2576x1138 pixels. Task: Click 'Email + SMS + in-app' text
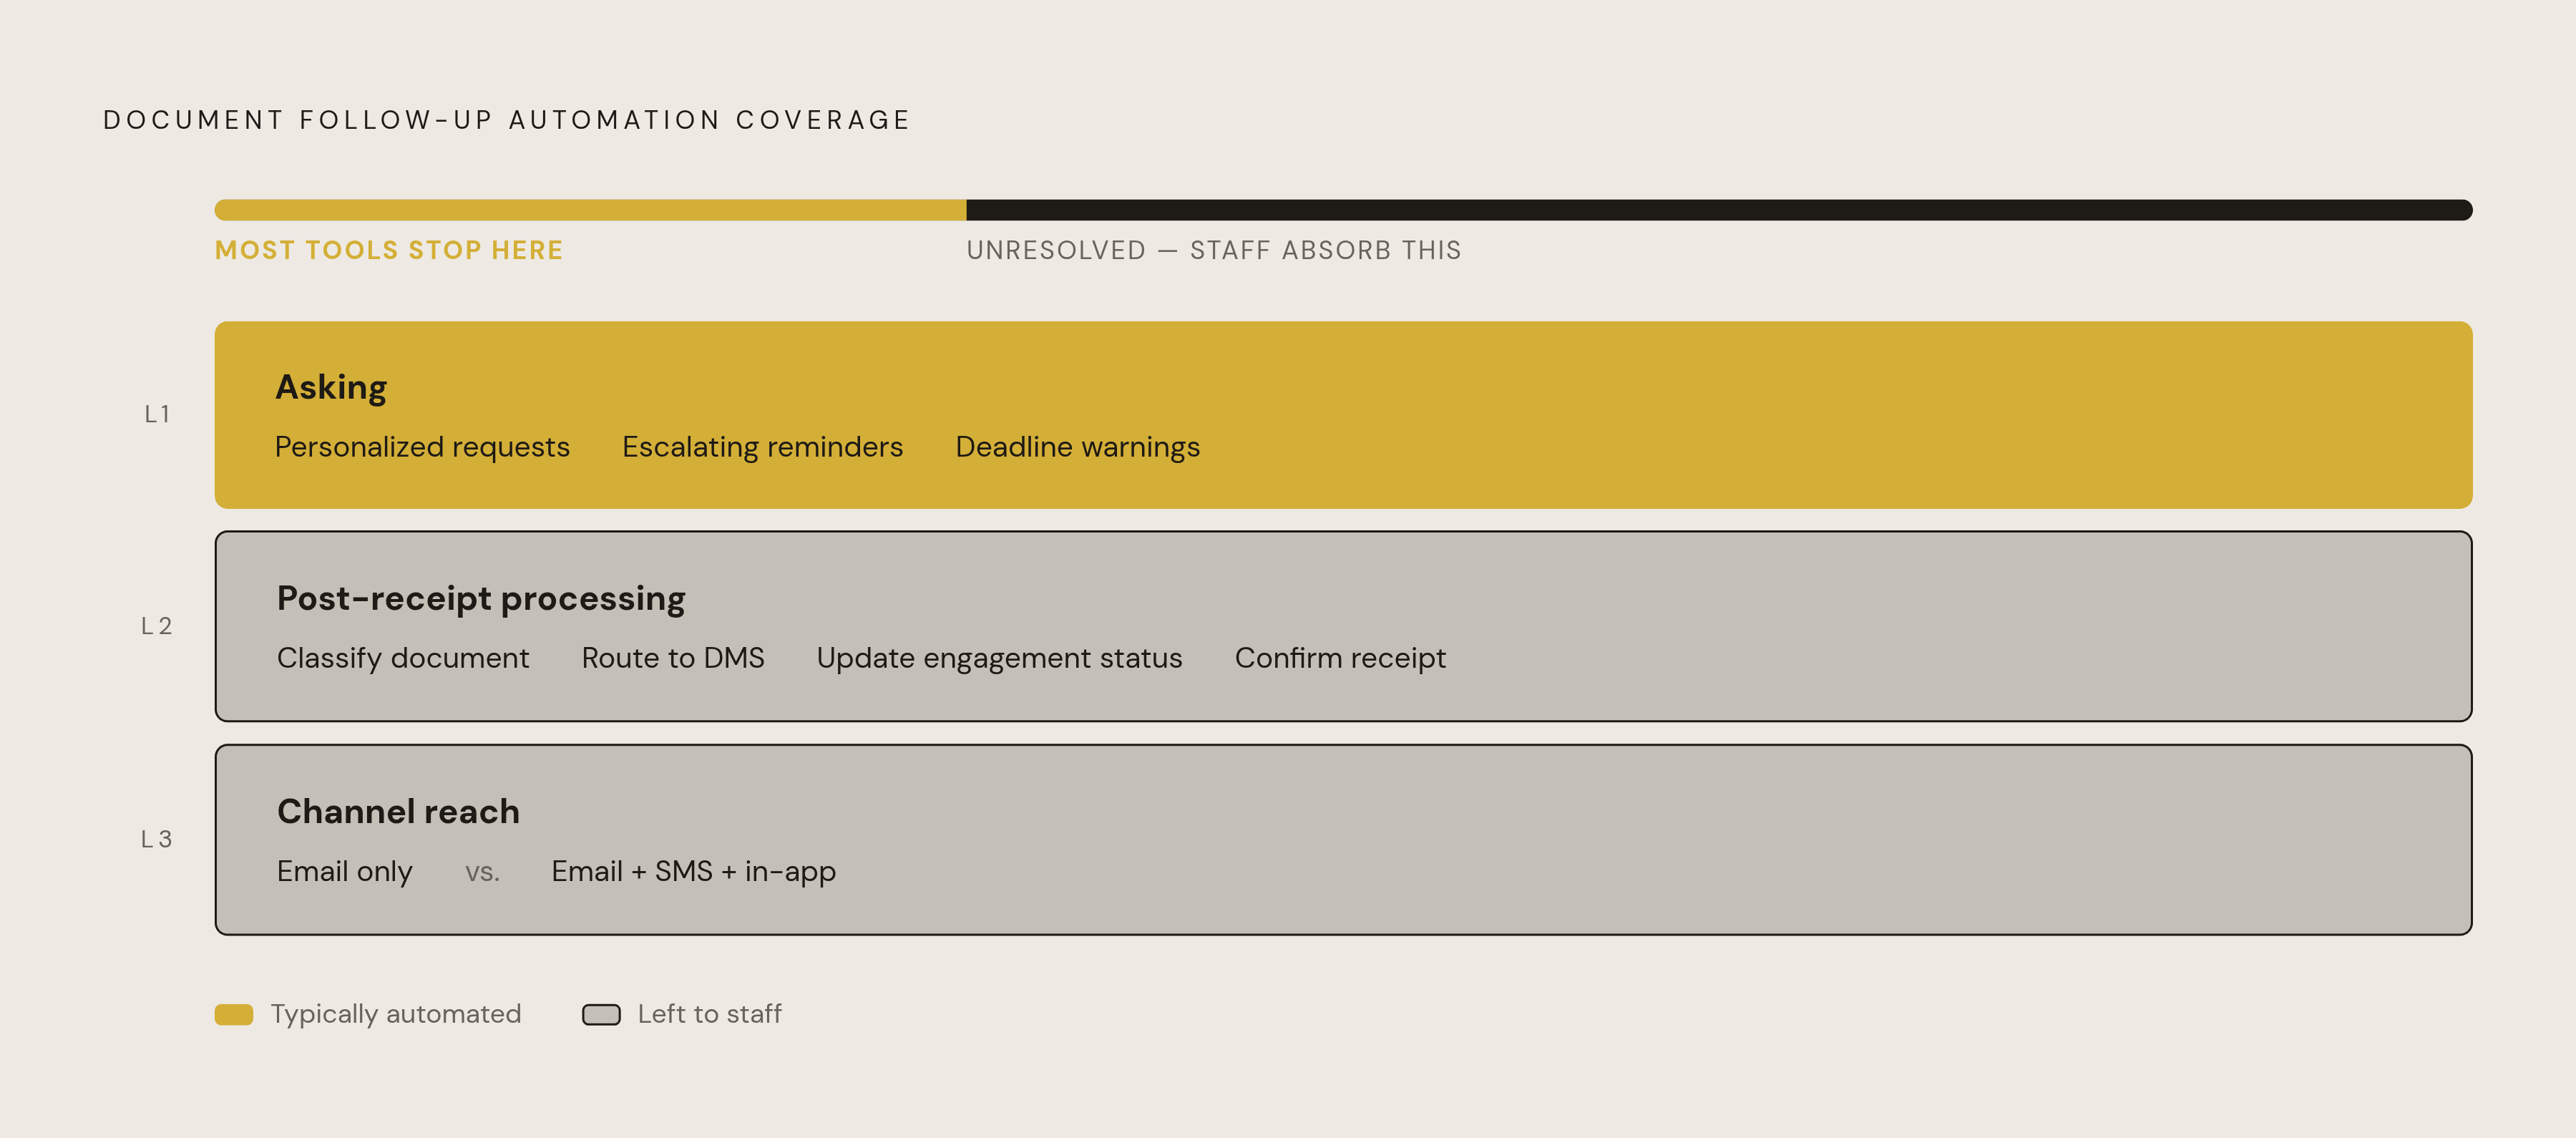coord(693,871)
